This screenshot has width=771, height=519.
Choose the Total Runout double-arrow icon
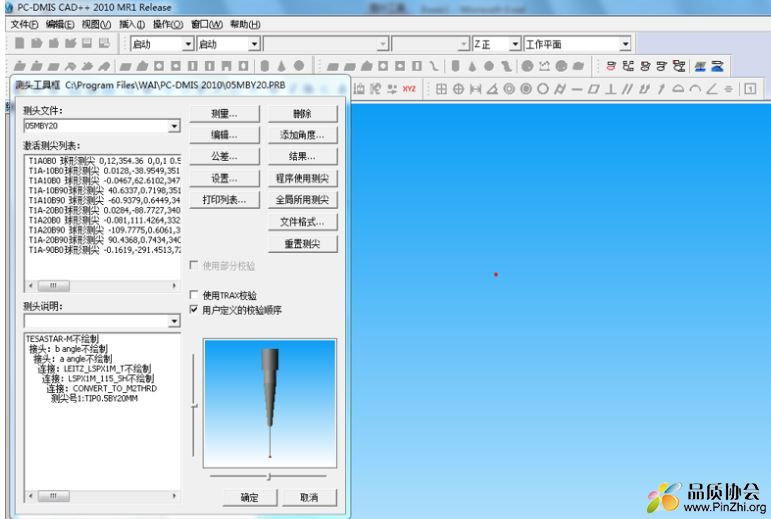(644, 89)
